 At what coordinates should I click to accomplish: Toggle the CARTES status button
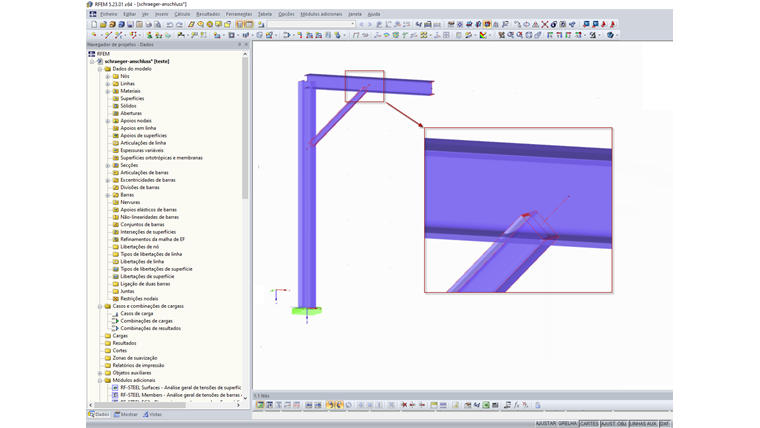pos(589,424)
